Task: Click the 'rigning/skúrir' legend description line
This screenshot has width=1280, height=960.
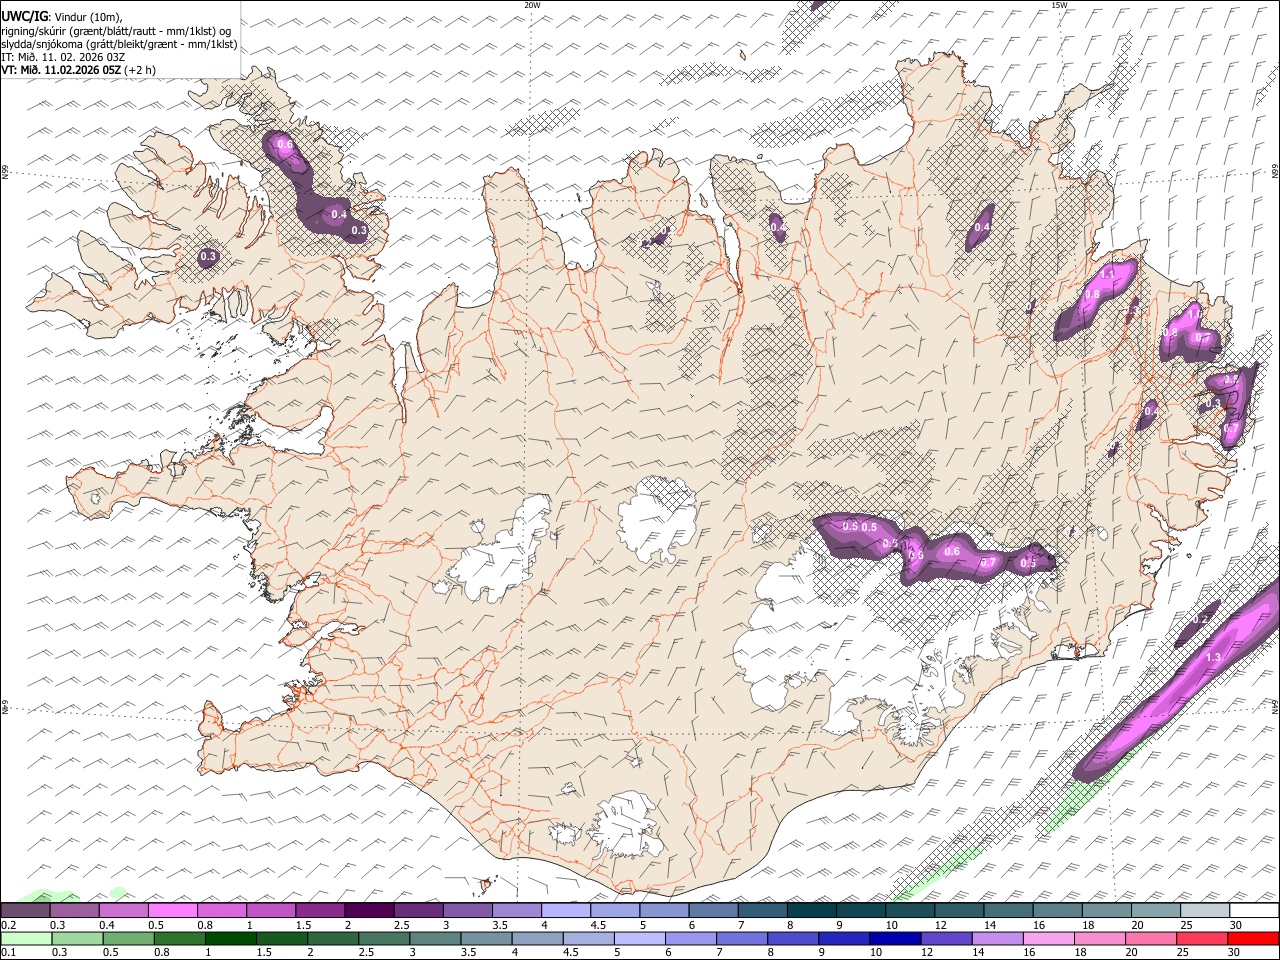Action: pyautogui.click(x=116, y=31)
